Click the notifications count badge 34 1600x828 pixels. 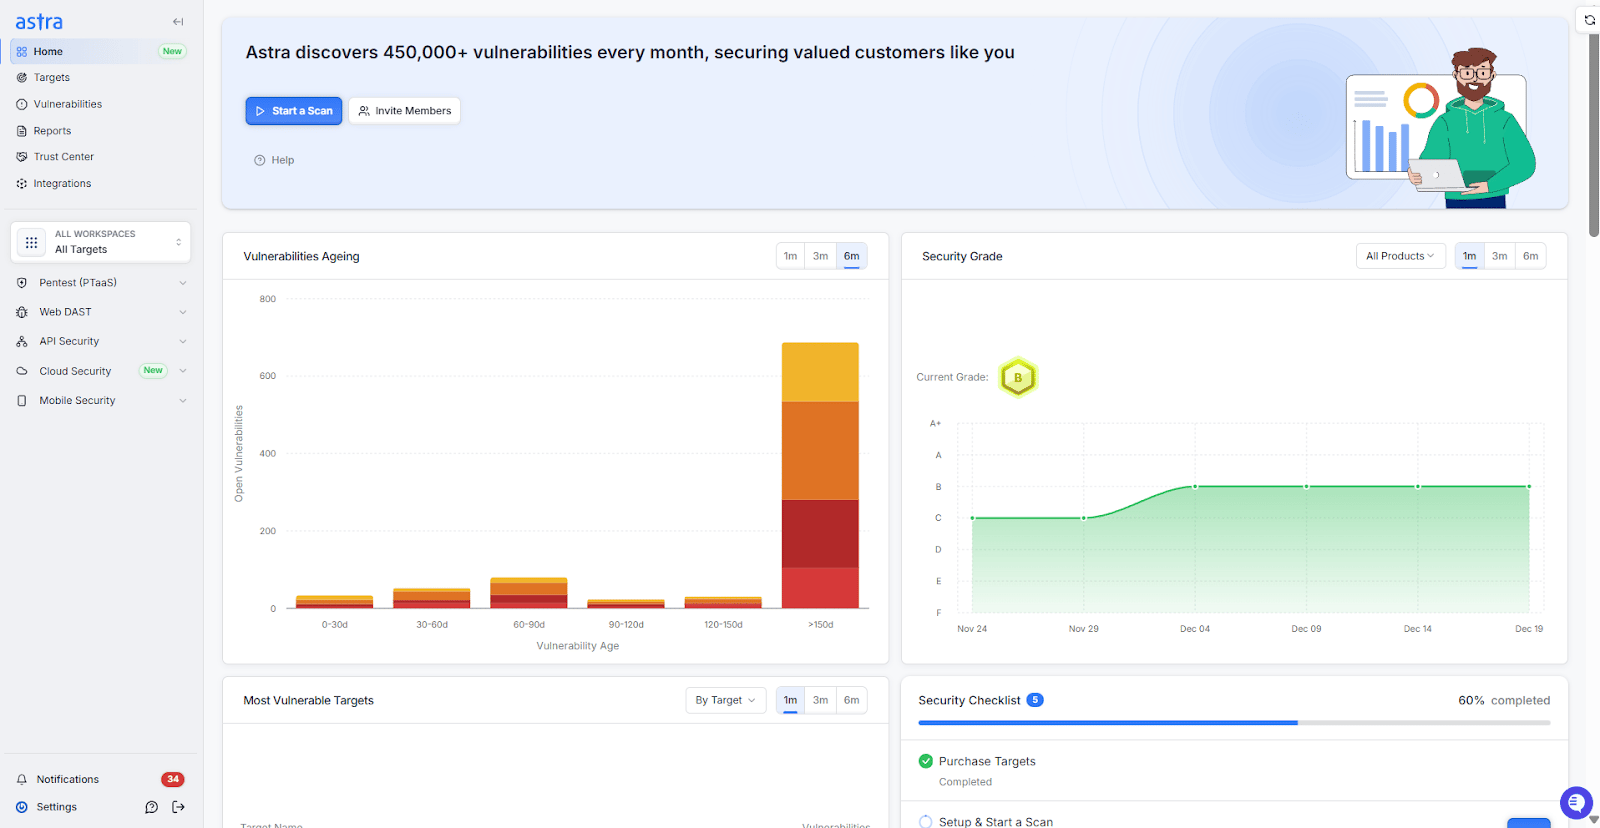coord(173,779)
